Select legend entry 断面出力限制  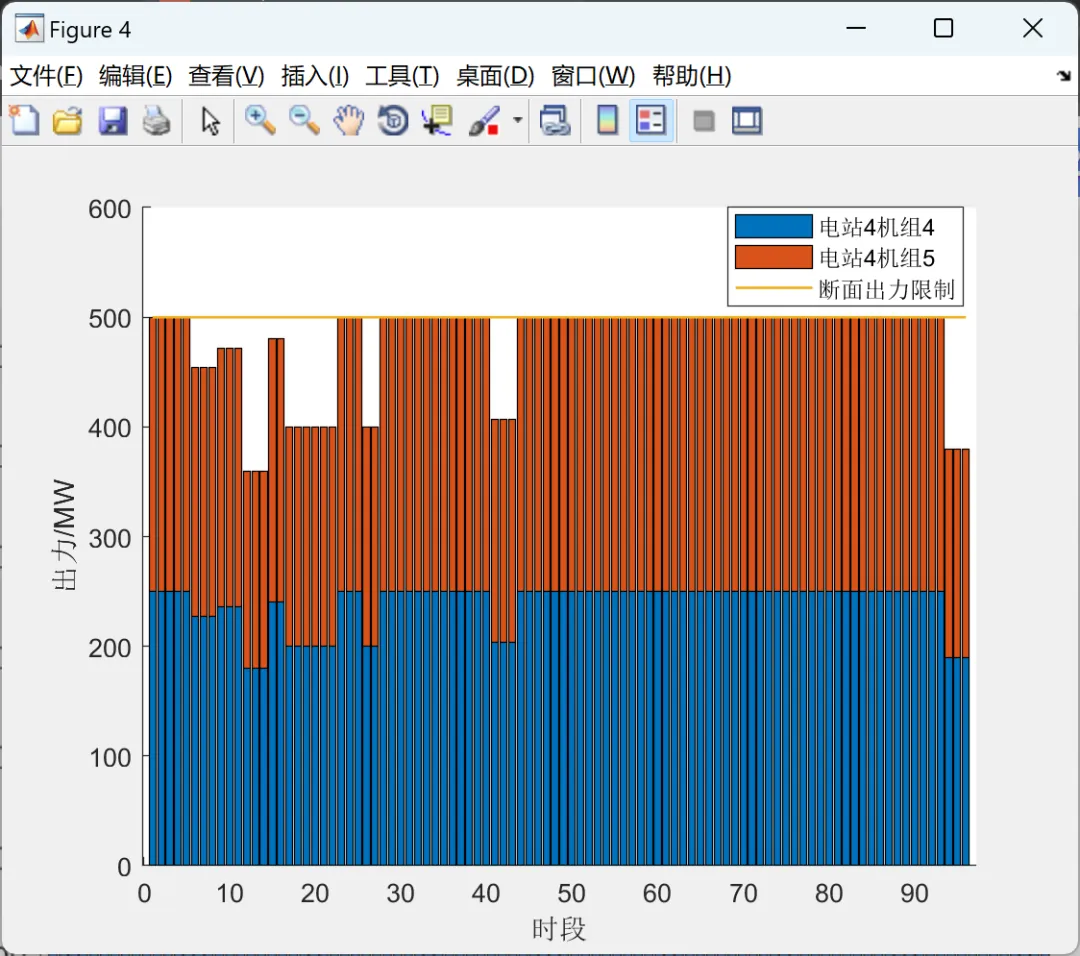point(886,289)
